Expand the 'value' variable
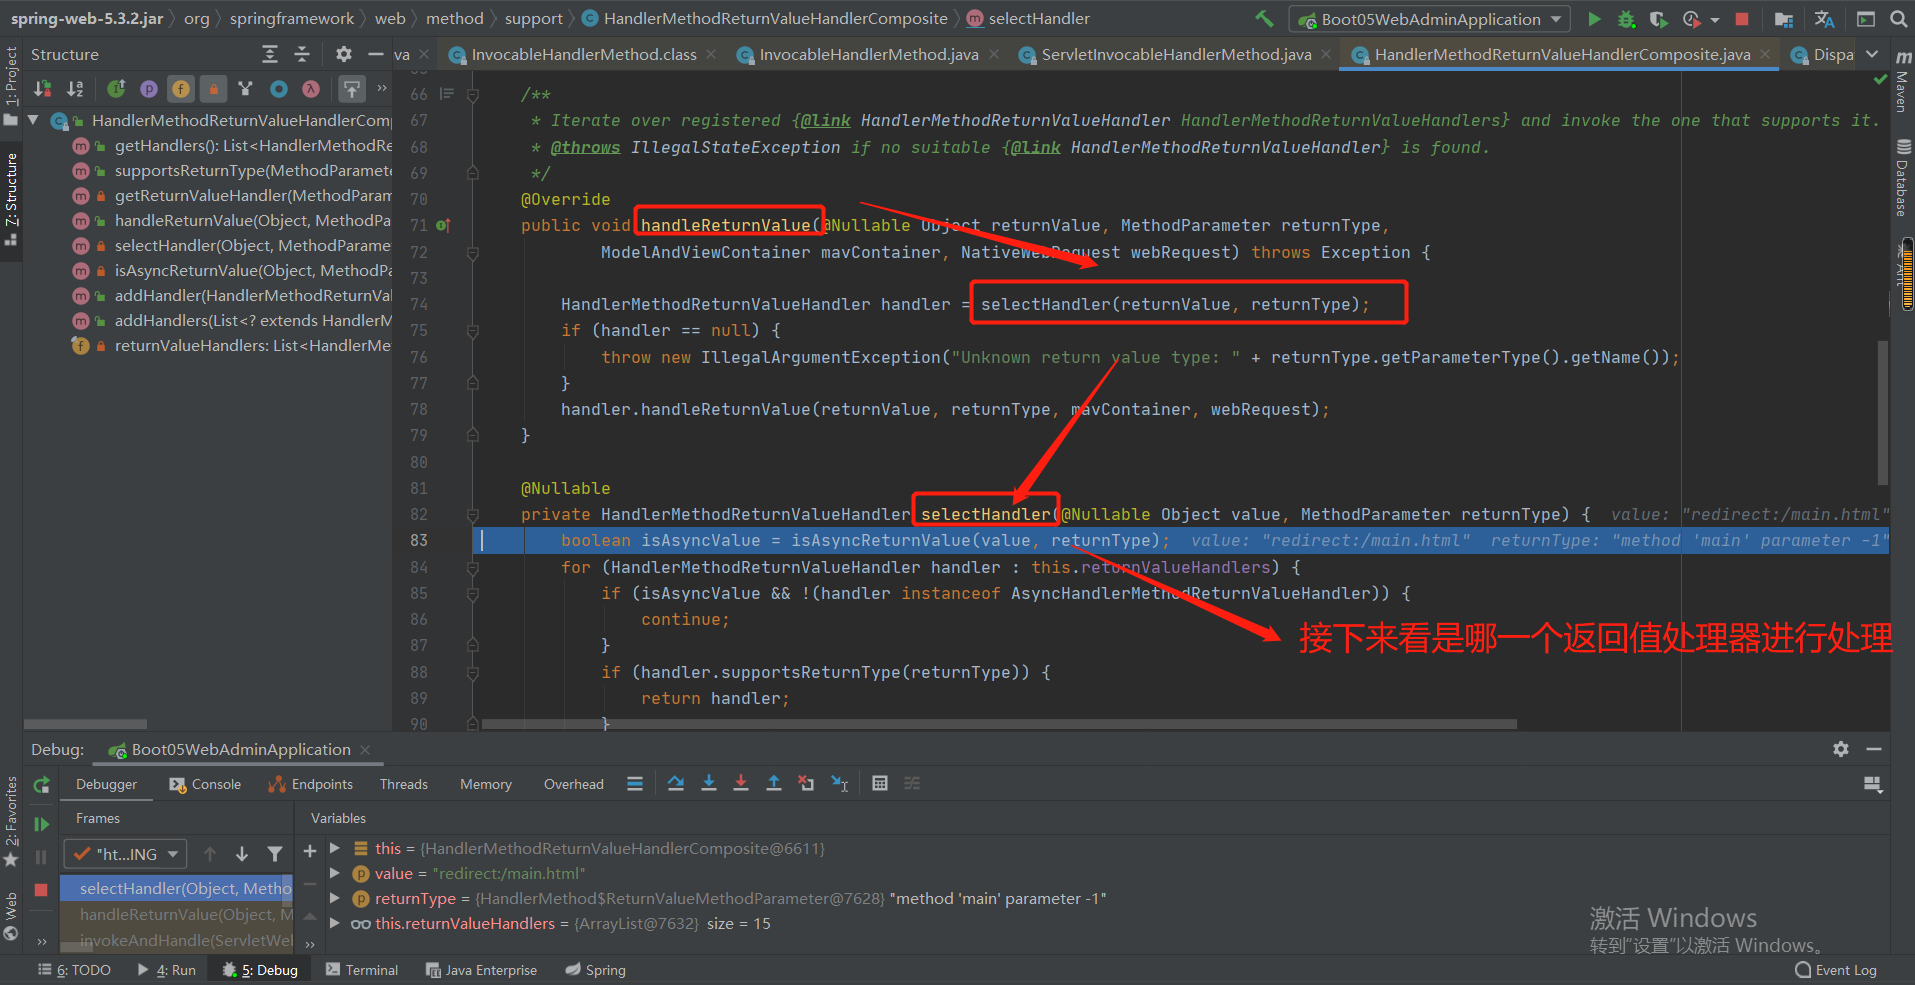 [x=335, y=873]
